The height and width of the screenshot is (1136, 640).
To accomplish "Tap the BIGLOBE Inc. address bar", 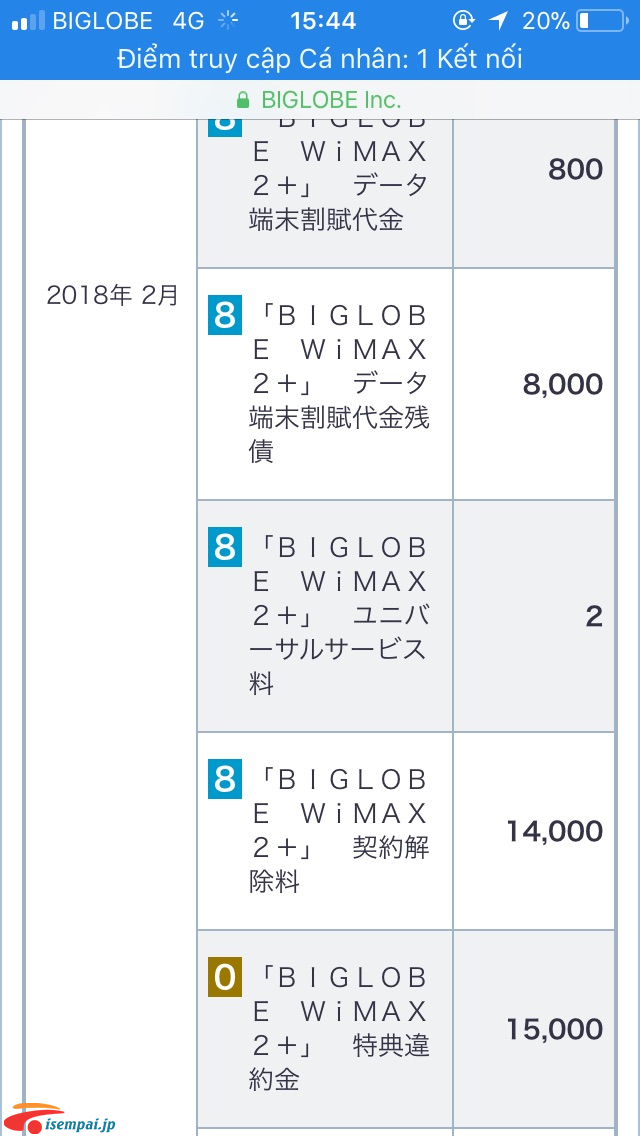I will (320, 99).
